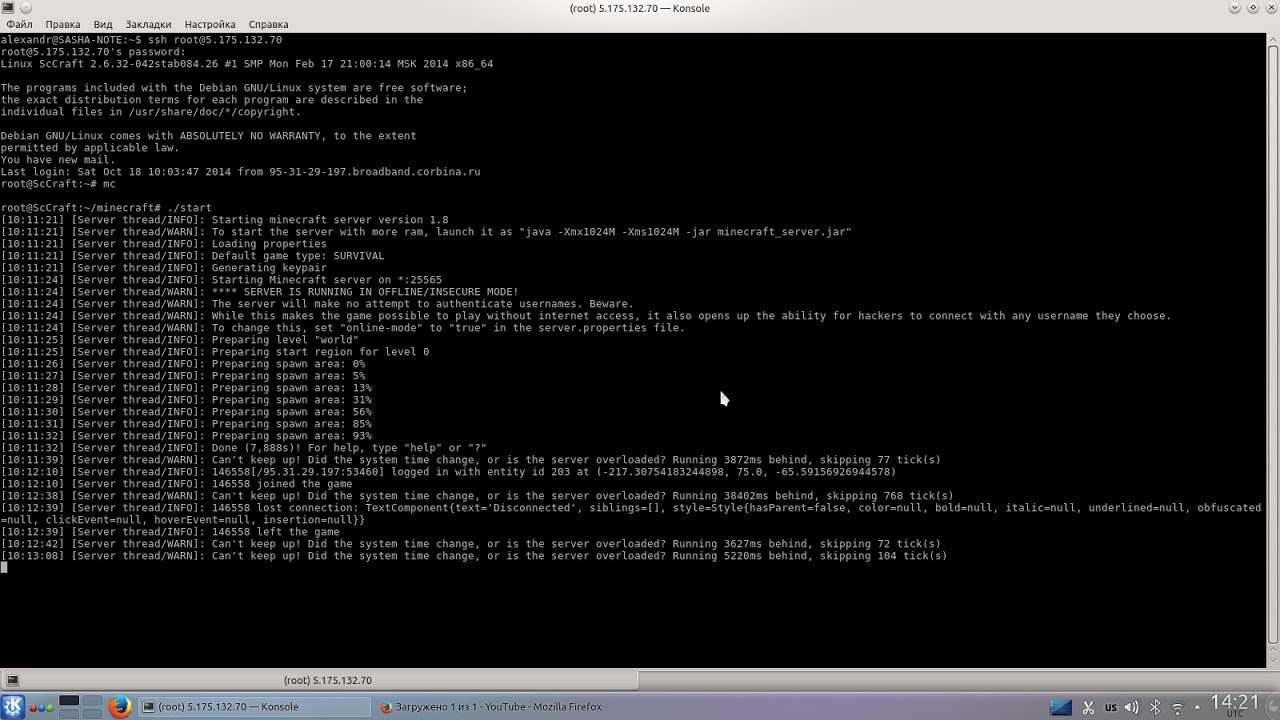
Task: Expand hidden system tray icons arrow
Action: click(1197, 707)
